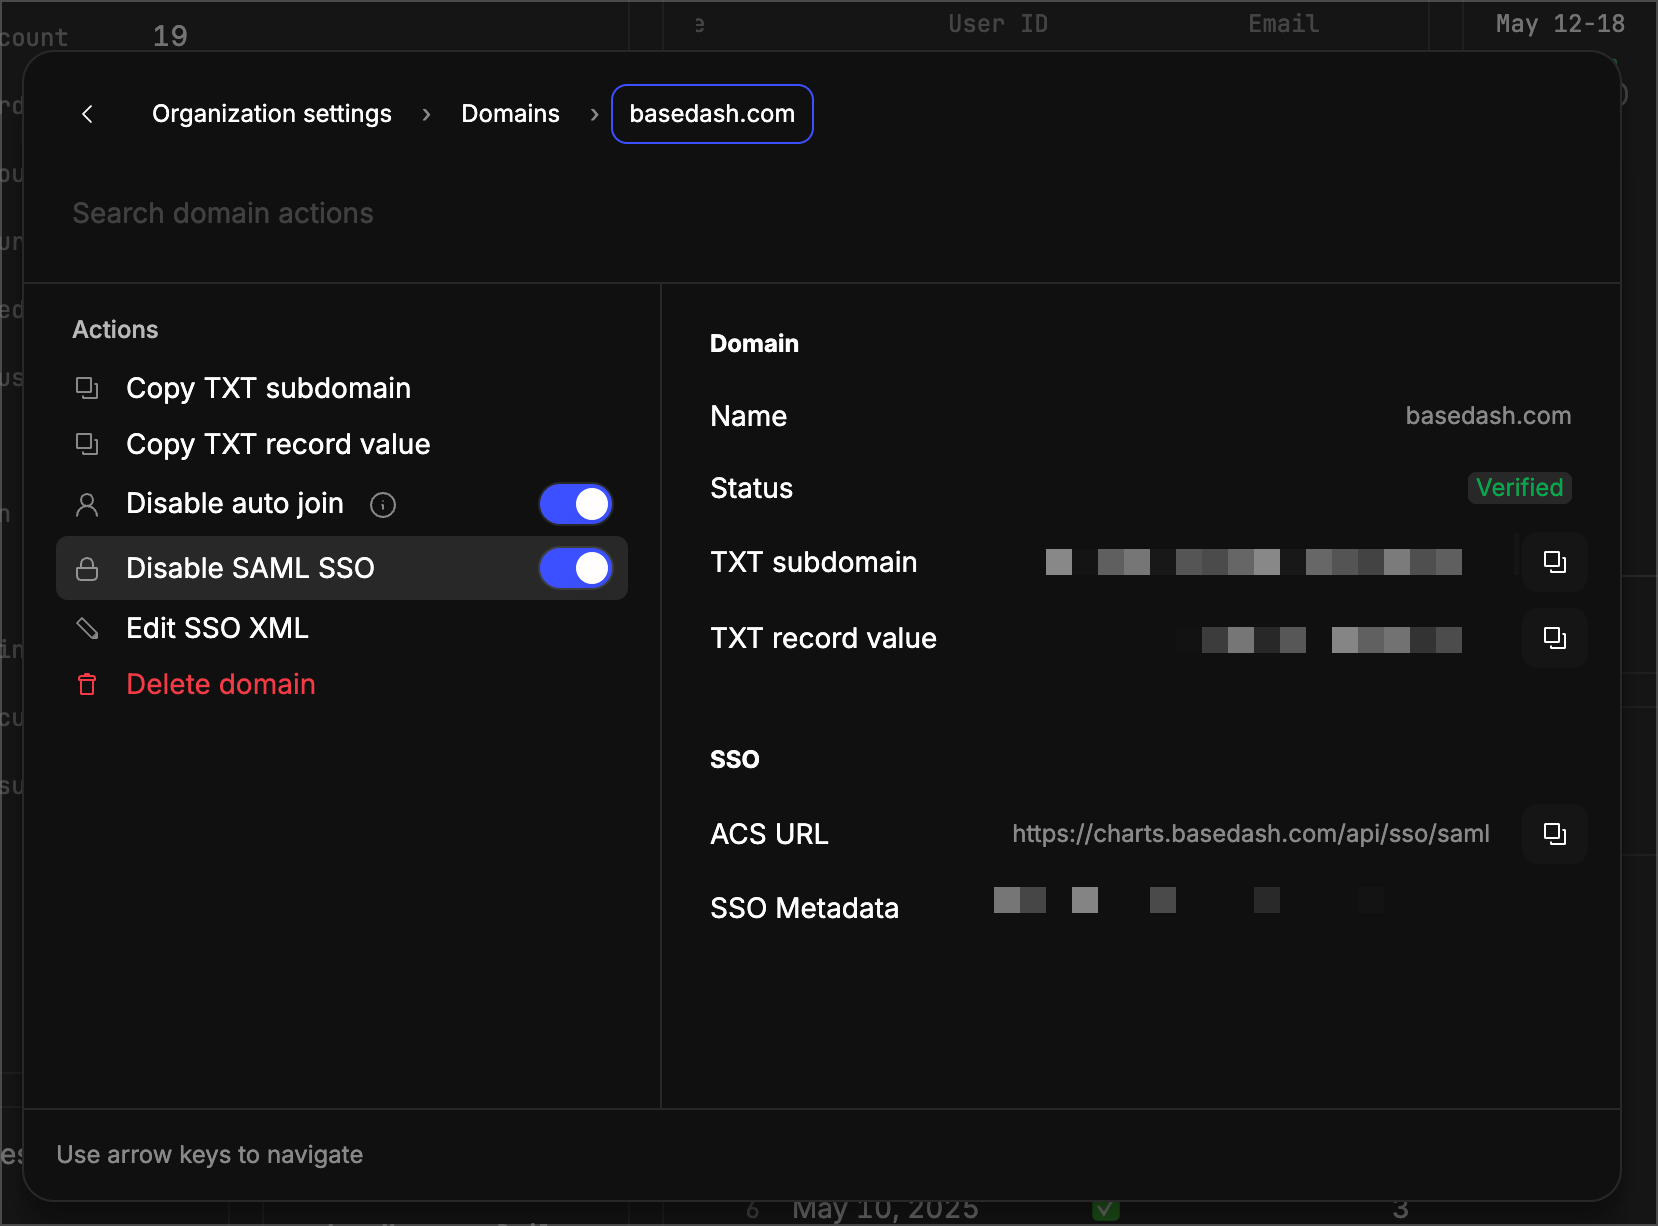Image resolution: width=1658 pixels, height=1226 pixels.
Task: Click the person icon by Disable auto join
Action: tap(88, 505)
